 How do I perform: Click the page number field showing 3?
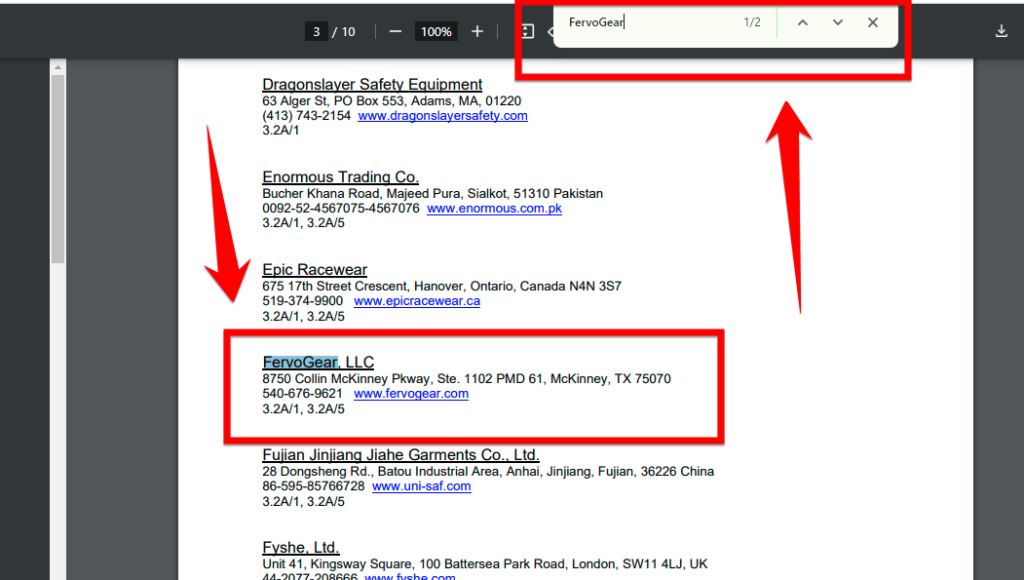[316, 31]
